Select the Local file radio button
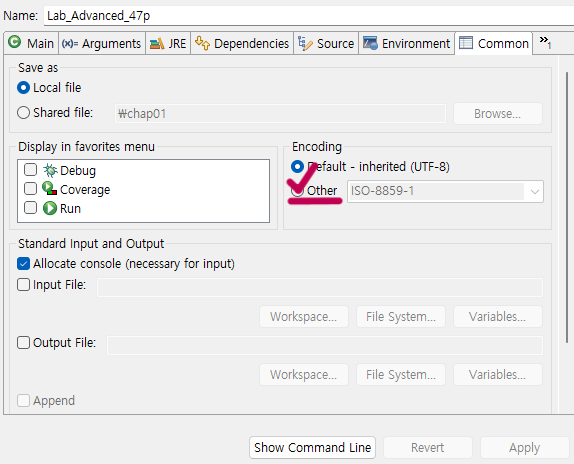Viewport: 574px width, 464px height. tap(23, 87)
